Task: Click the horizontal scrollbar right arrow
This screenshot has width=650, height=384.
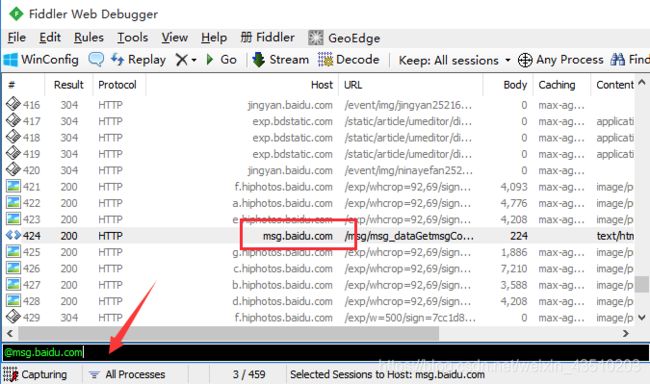Action: 626,333
